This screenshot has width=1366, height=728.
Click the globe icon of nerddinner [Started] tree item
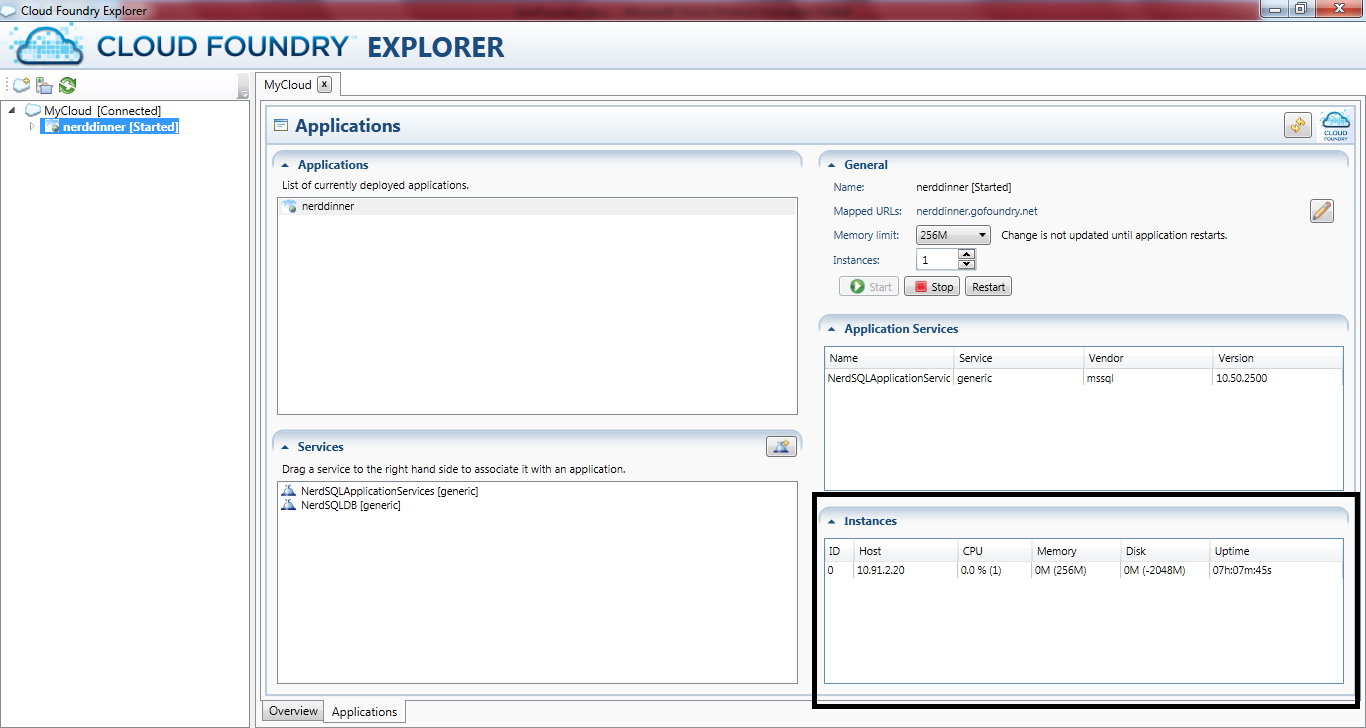click(53, 127)
